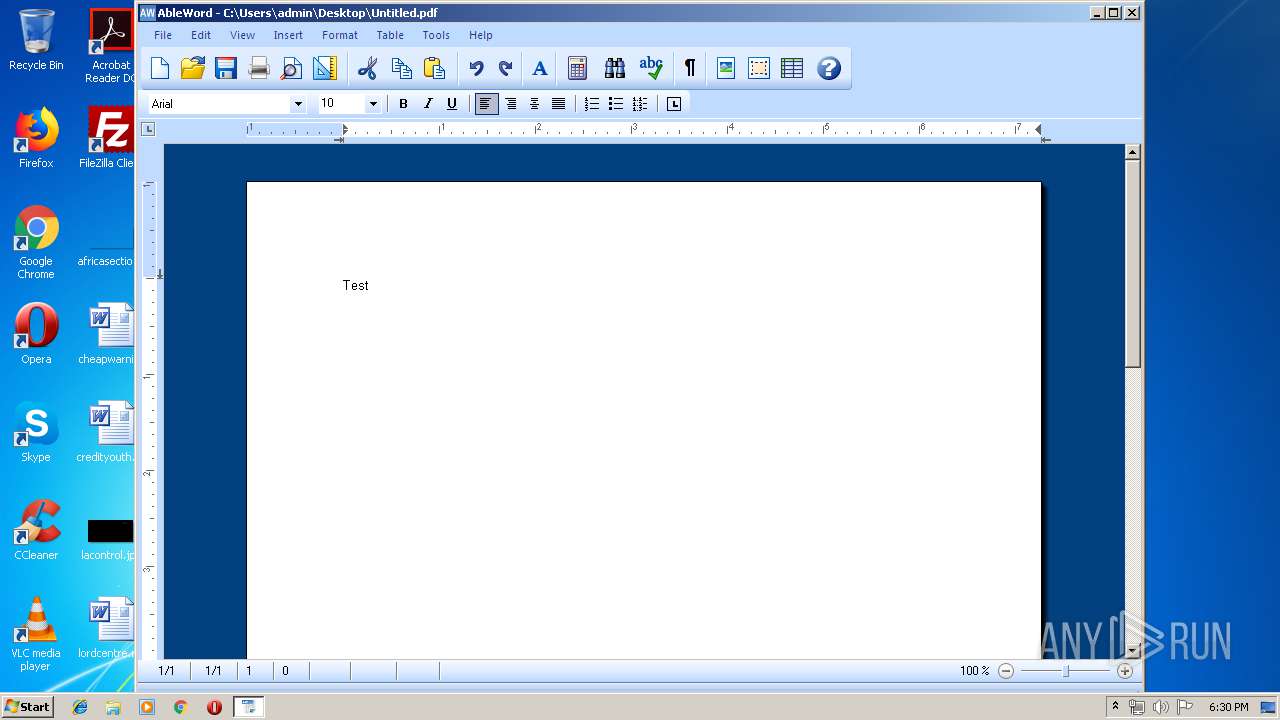
Task: Click into the font size field showing 10
Action: pyautogui.click(x=341, y=104)
